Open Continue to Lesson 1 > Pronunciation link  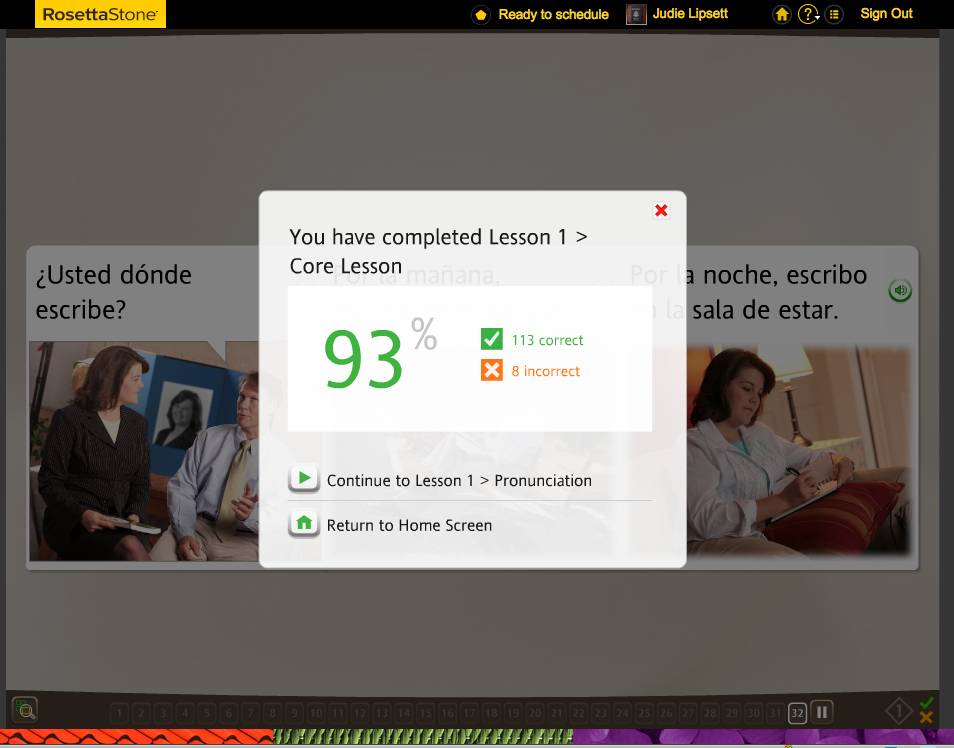click(x=459, y=481)
